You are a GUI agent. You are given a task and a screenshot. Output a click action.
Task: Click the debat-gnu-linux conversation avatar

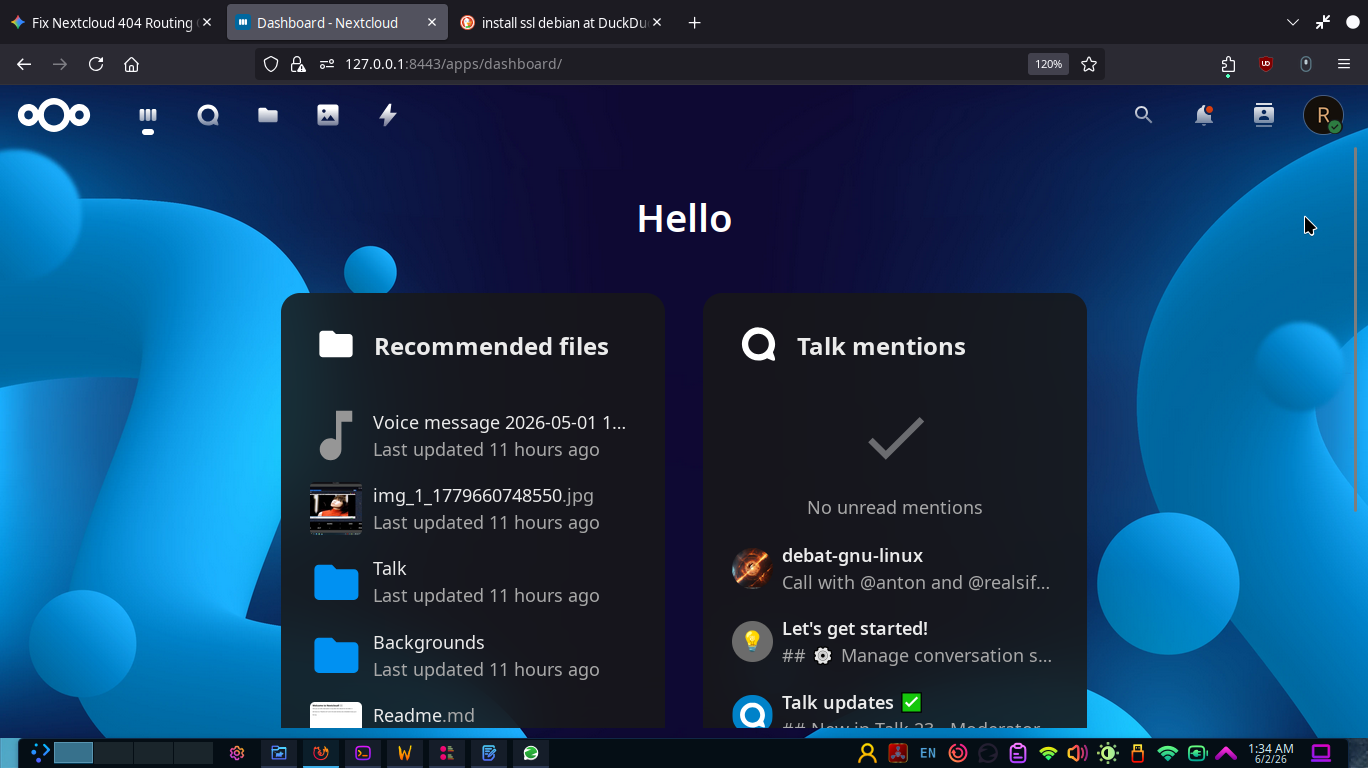[x=752, y=568]
